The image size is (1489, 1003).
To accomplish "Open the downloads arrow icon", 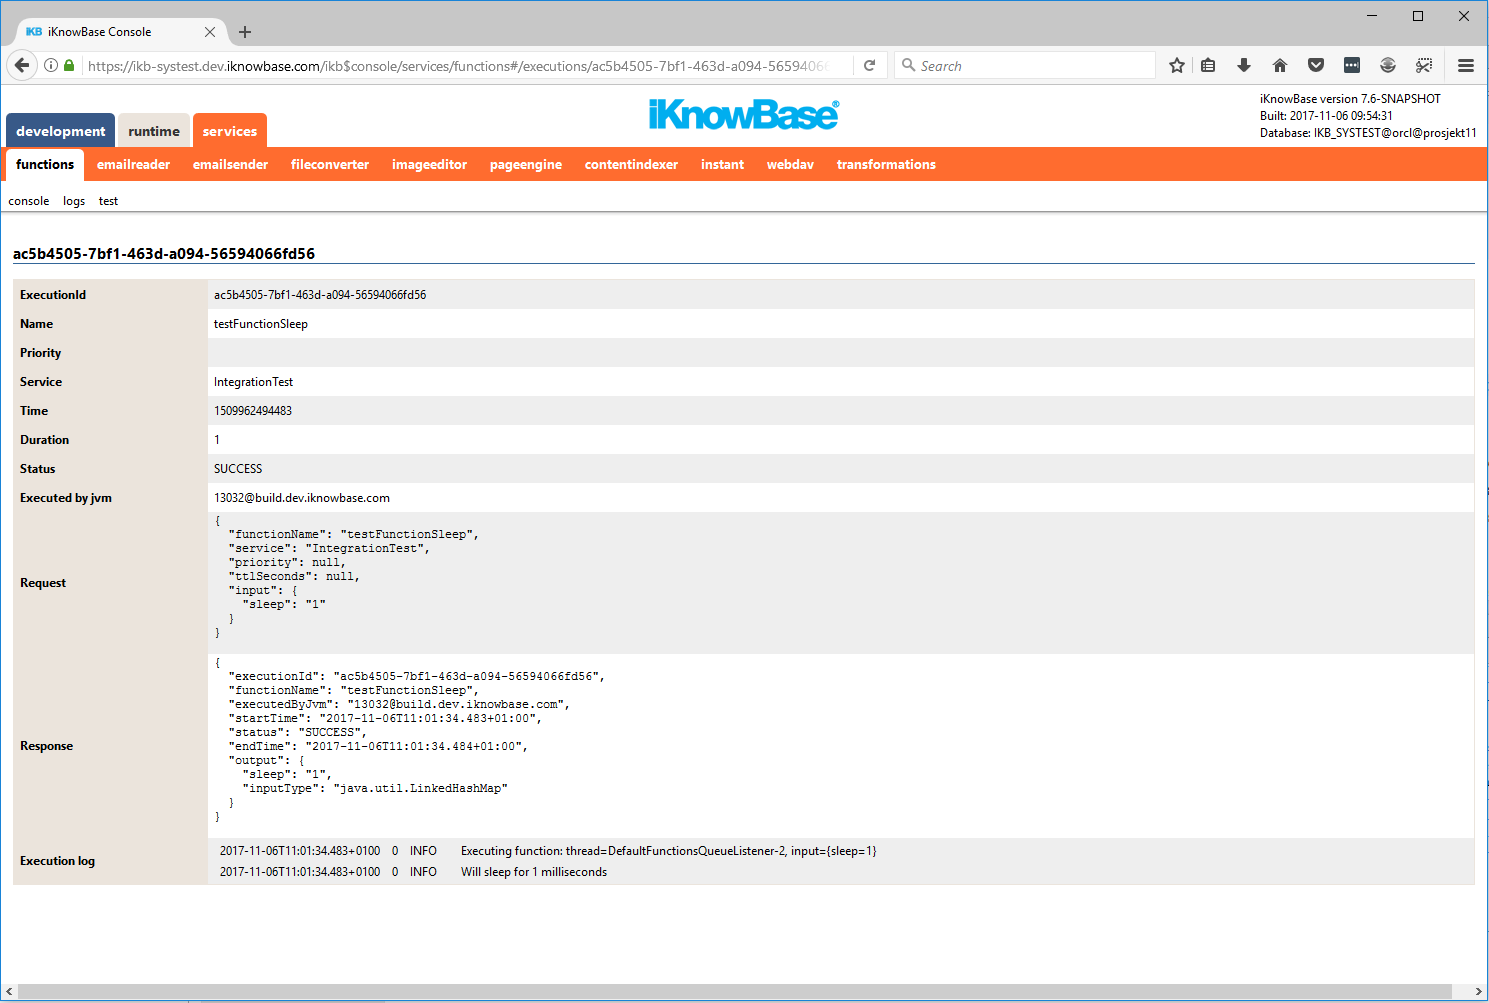I will click(1244, 66).
